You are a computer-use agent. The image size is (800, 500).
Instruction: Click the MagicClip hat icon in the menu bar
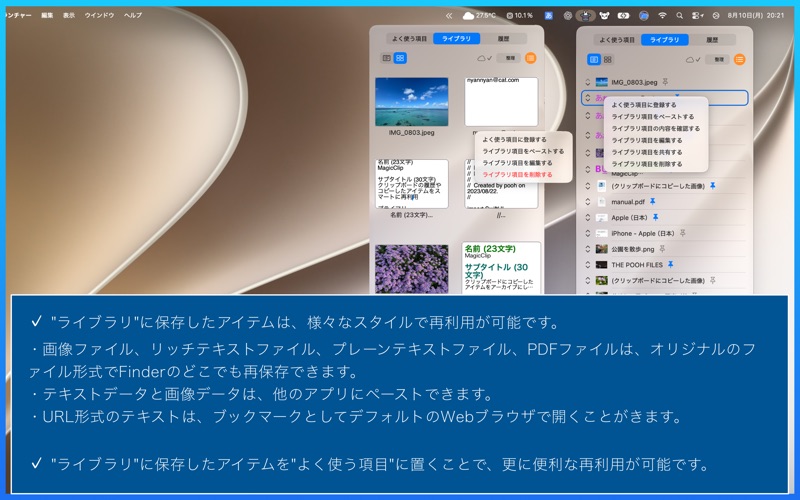585,16
